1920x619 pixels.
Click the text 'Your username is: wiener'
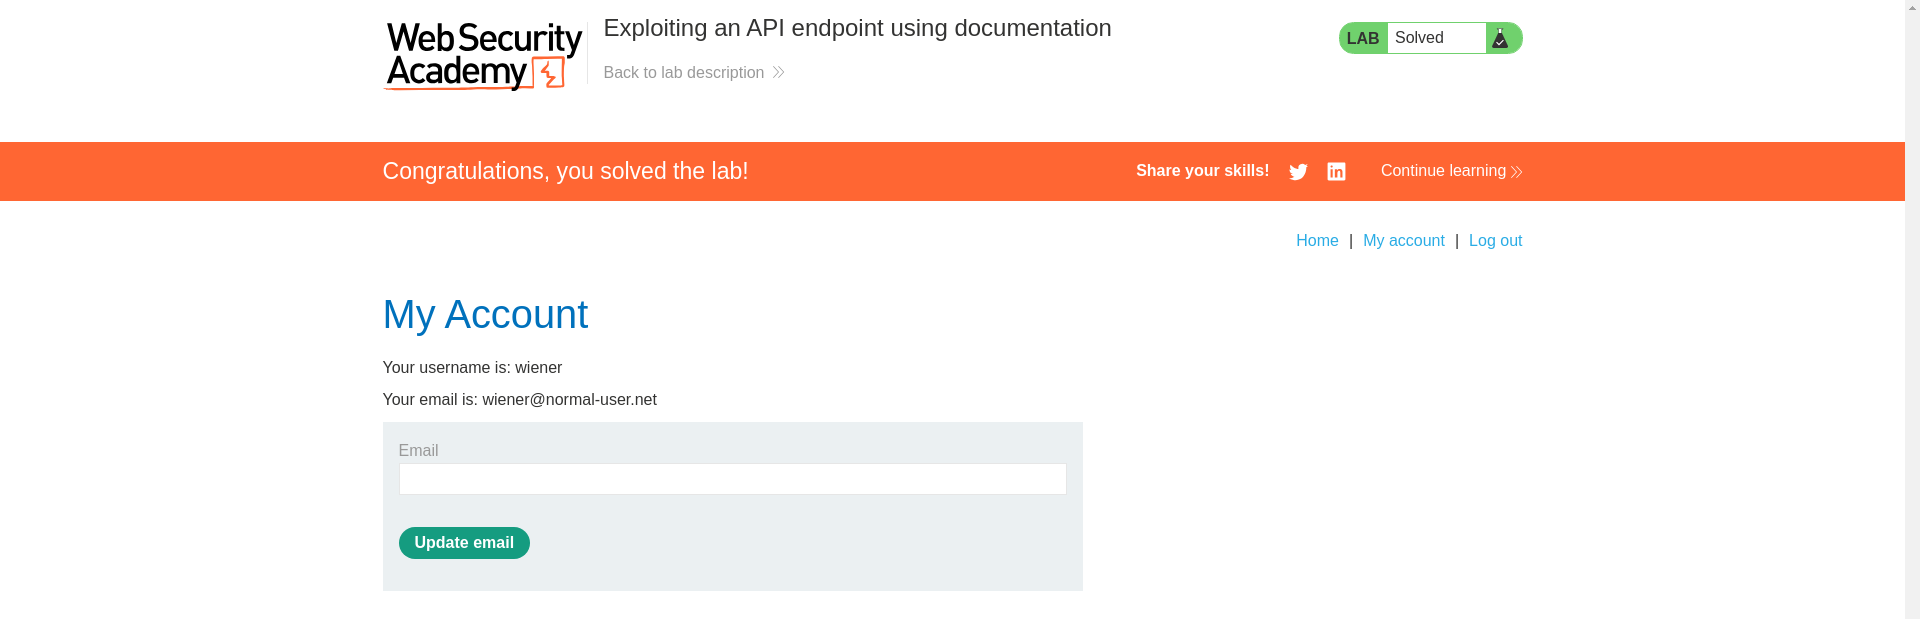pyautogui.click(x=472, y=368)
